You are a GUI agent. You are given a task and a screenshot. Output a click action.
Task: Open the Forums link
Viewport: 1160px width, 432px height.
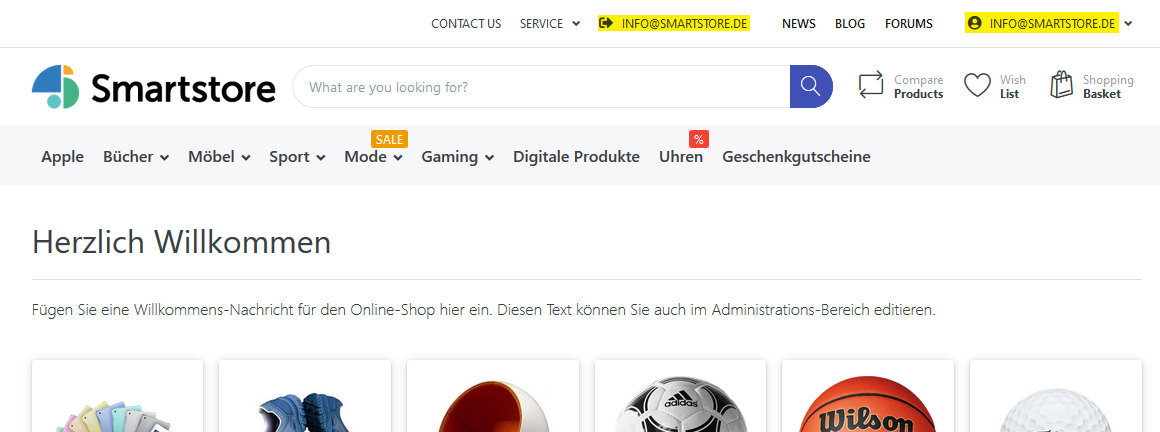click(908, 24)
